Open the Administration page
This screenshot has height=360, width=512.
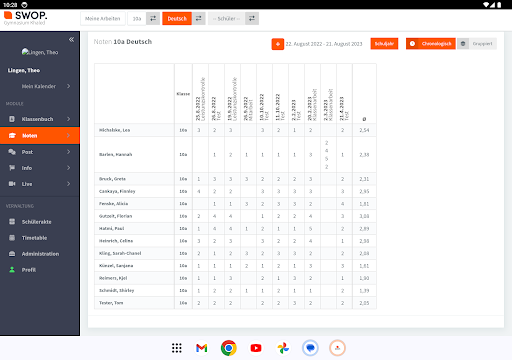[x=40, y=254]
